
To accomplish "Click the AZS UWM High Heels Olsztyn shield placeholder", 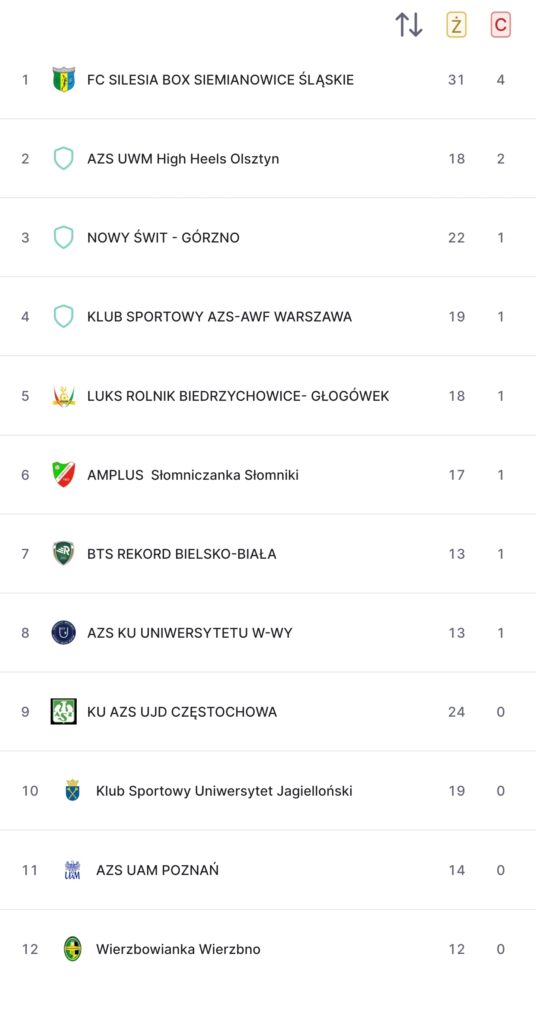I will click(x=63, y=159).
